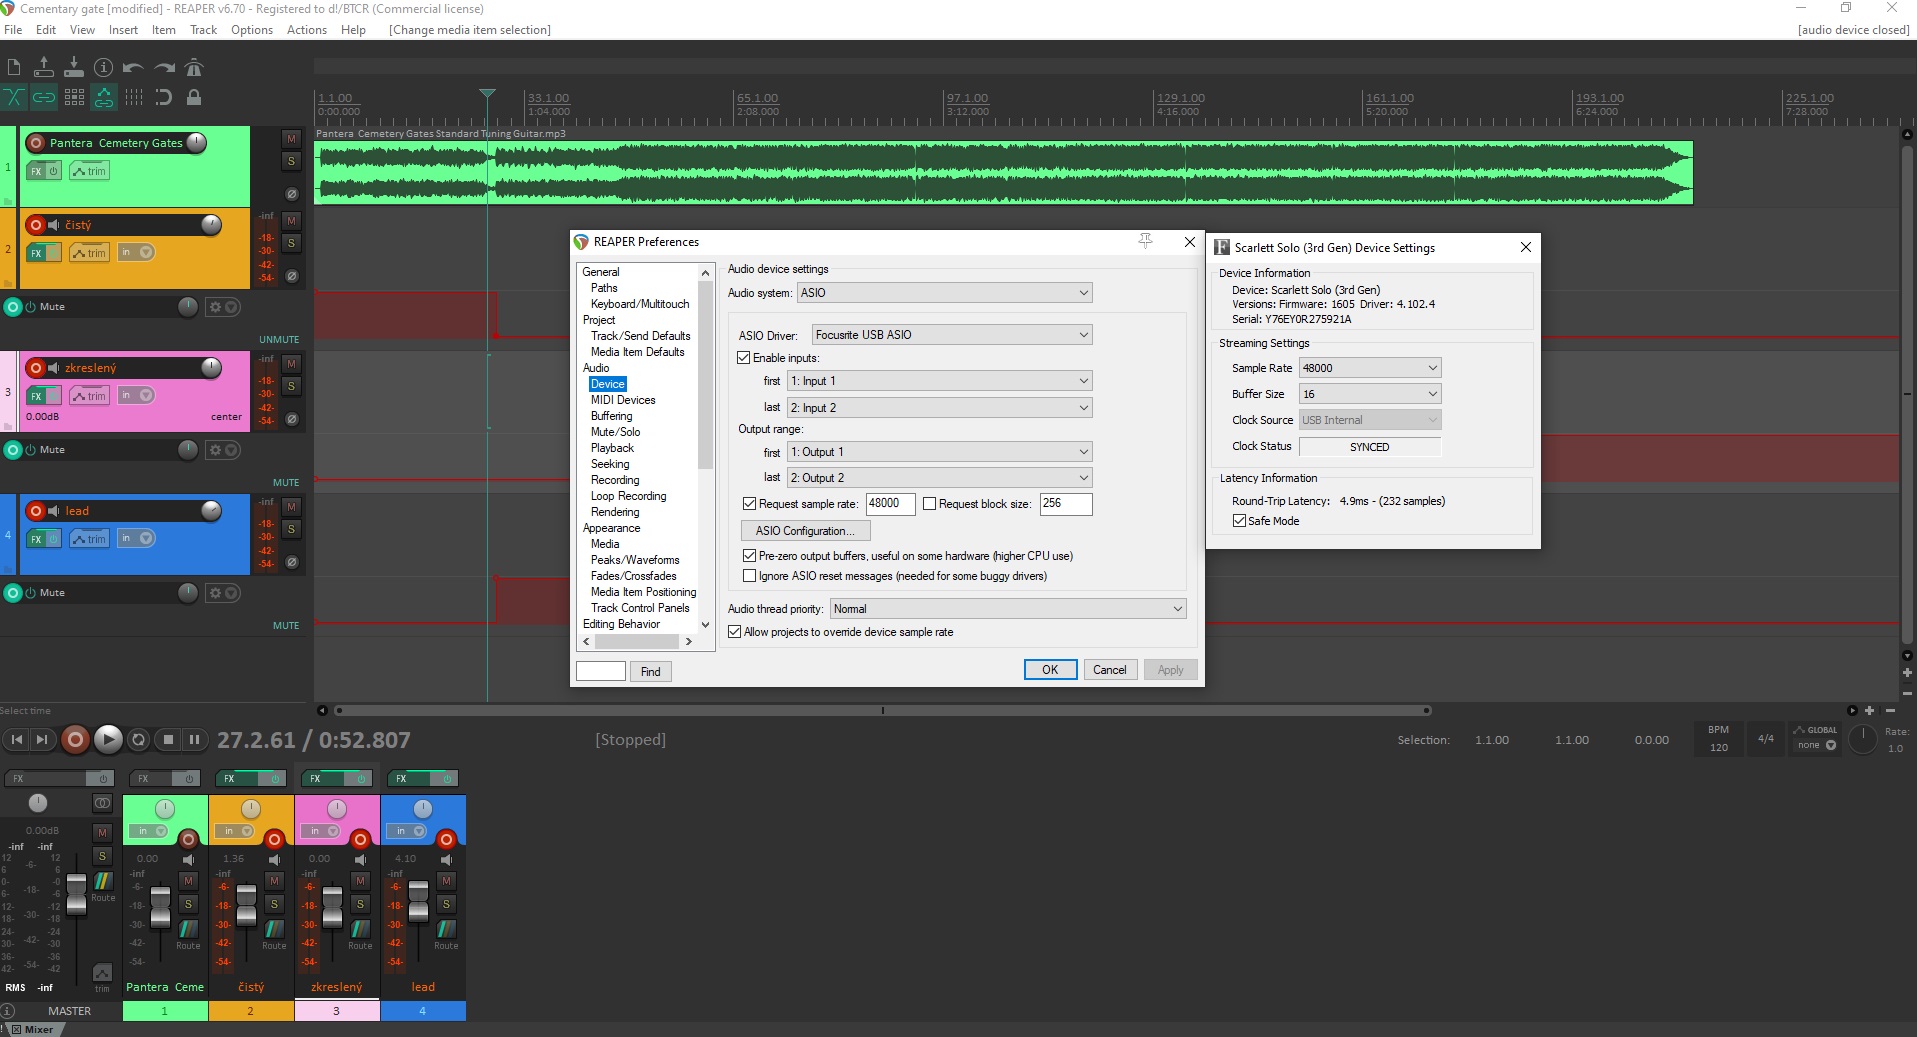Click the undo arrow in the toolbar

pos(133,68)
